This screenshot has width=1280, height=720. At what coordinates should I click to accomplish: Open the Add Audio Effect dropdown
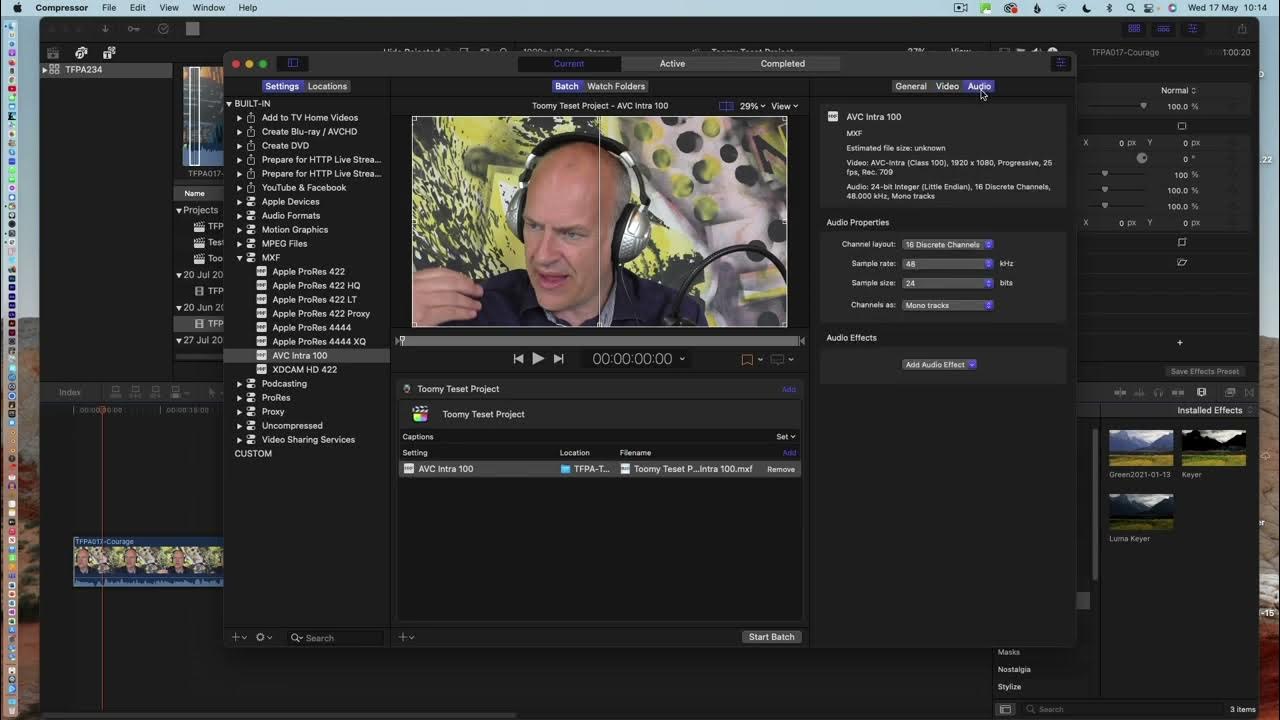tap(940, 365)
